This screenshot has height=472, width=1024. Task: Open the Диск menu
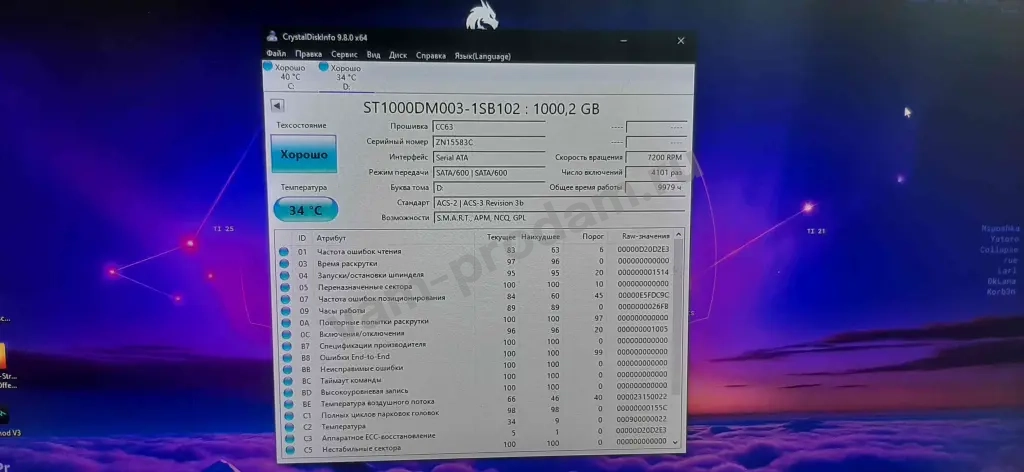397,54
